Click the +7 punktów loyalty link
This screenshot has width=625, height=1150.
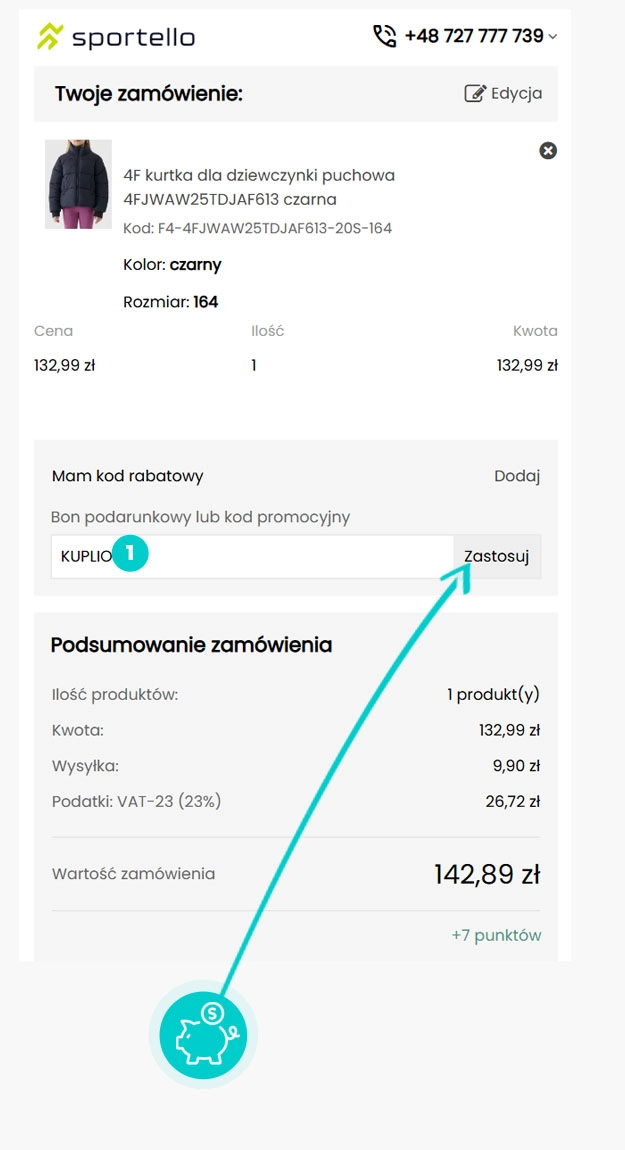click(496, 936)
